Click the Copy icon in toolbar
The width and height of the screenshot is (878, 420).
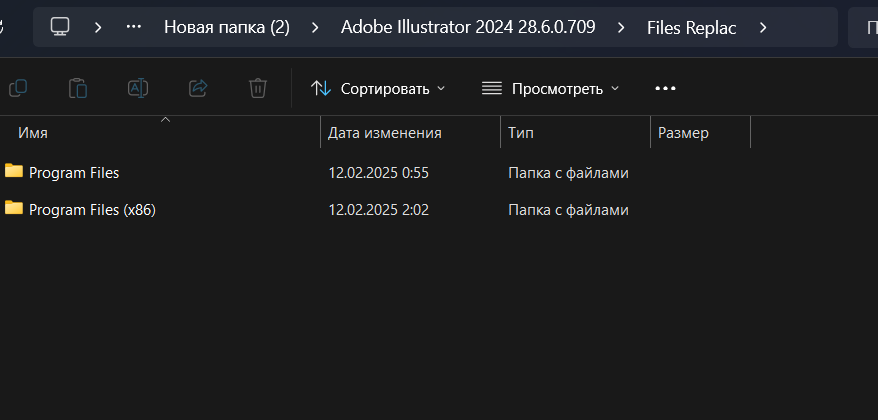coord(18,88)
